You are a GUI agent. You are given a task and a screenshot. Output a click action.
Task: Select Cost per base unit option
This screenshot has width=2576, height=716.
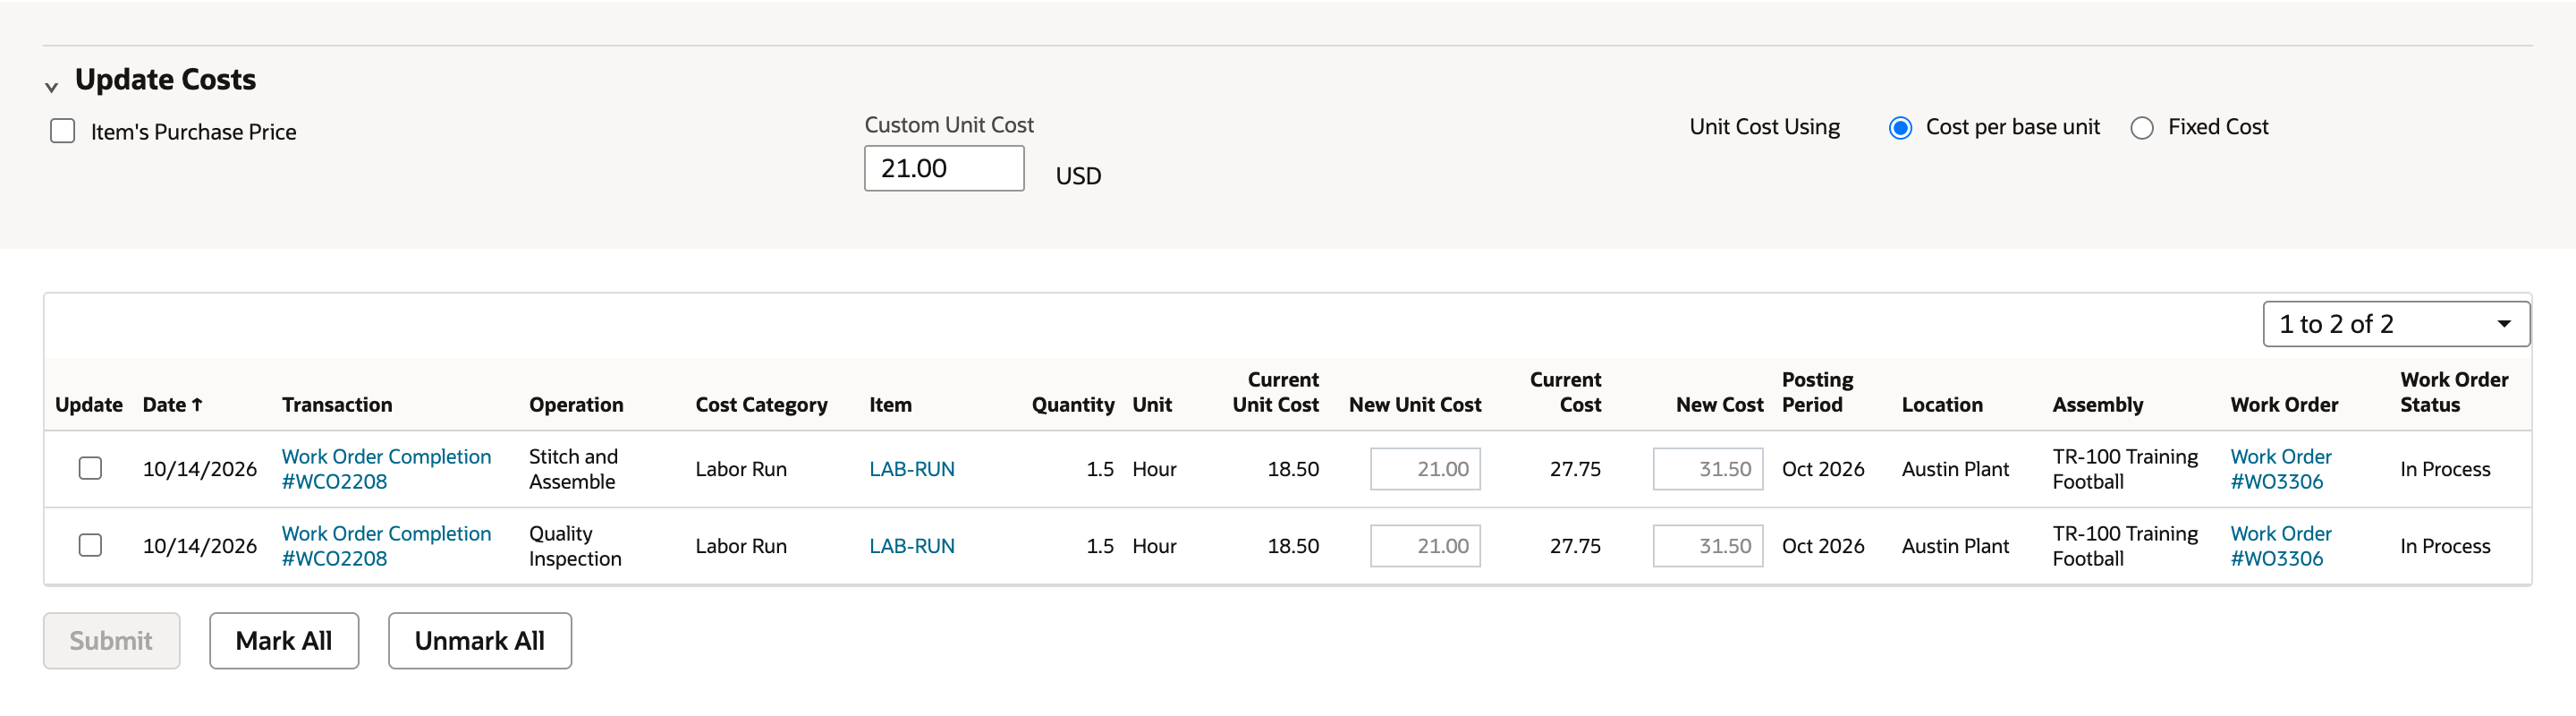[x=1900, y=128]
